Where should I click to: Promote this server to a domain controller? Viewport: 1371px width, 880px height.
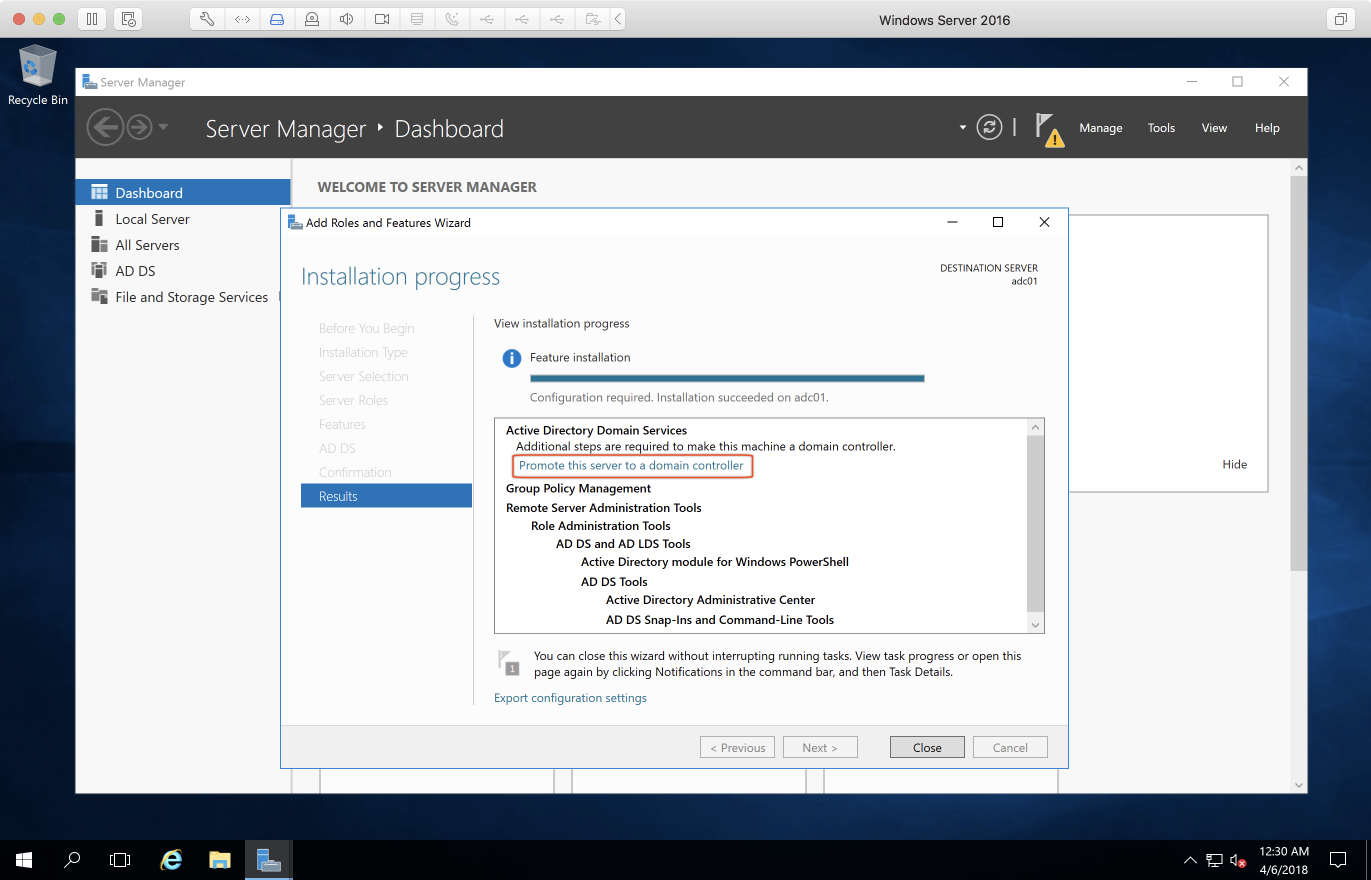pos(631,466)
